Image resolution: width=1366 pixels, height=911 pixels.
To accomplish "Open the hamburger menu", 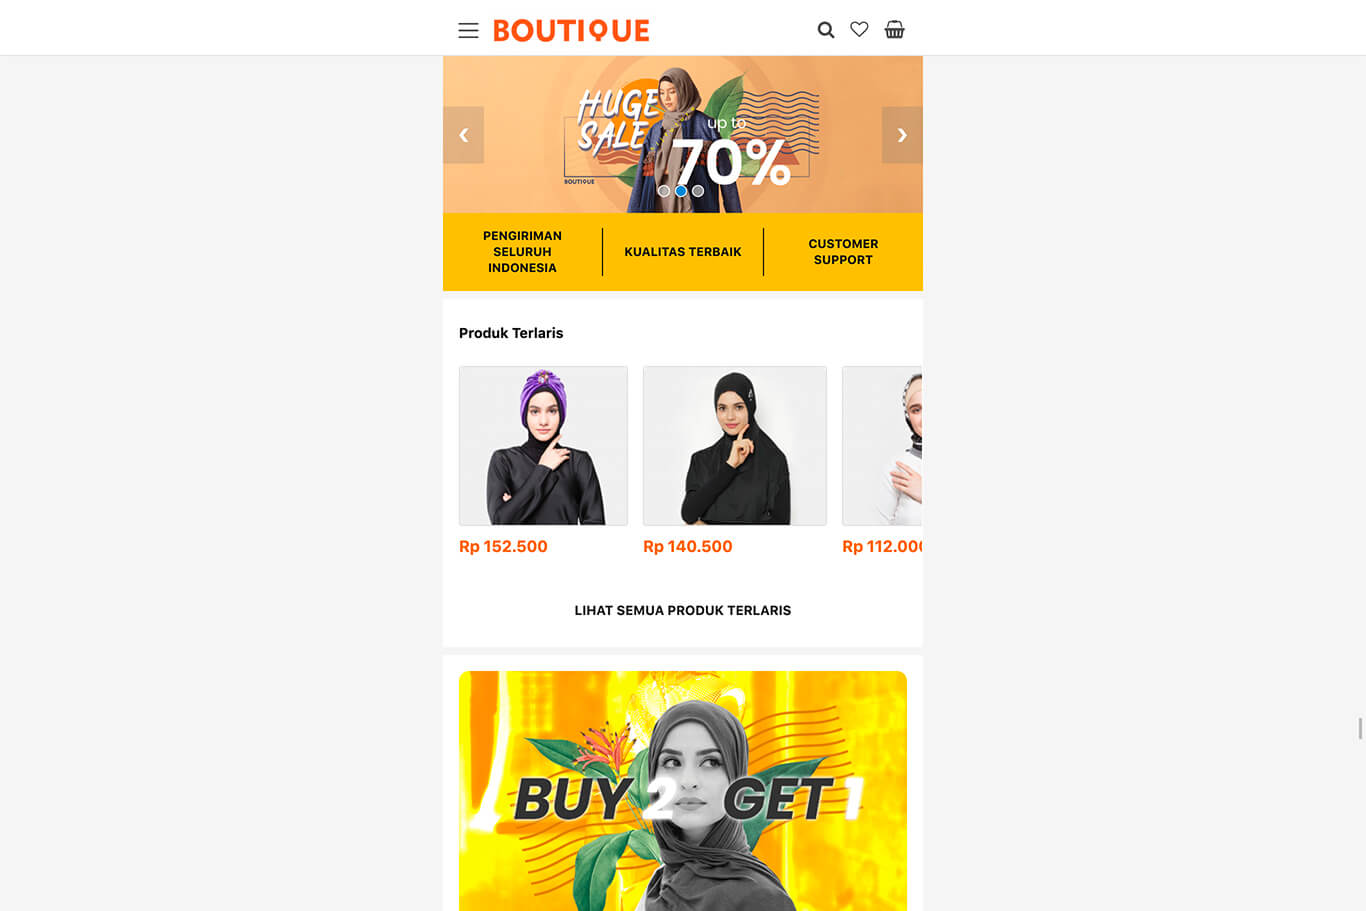I will (468, 30).
